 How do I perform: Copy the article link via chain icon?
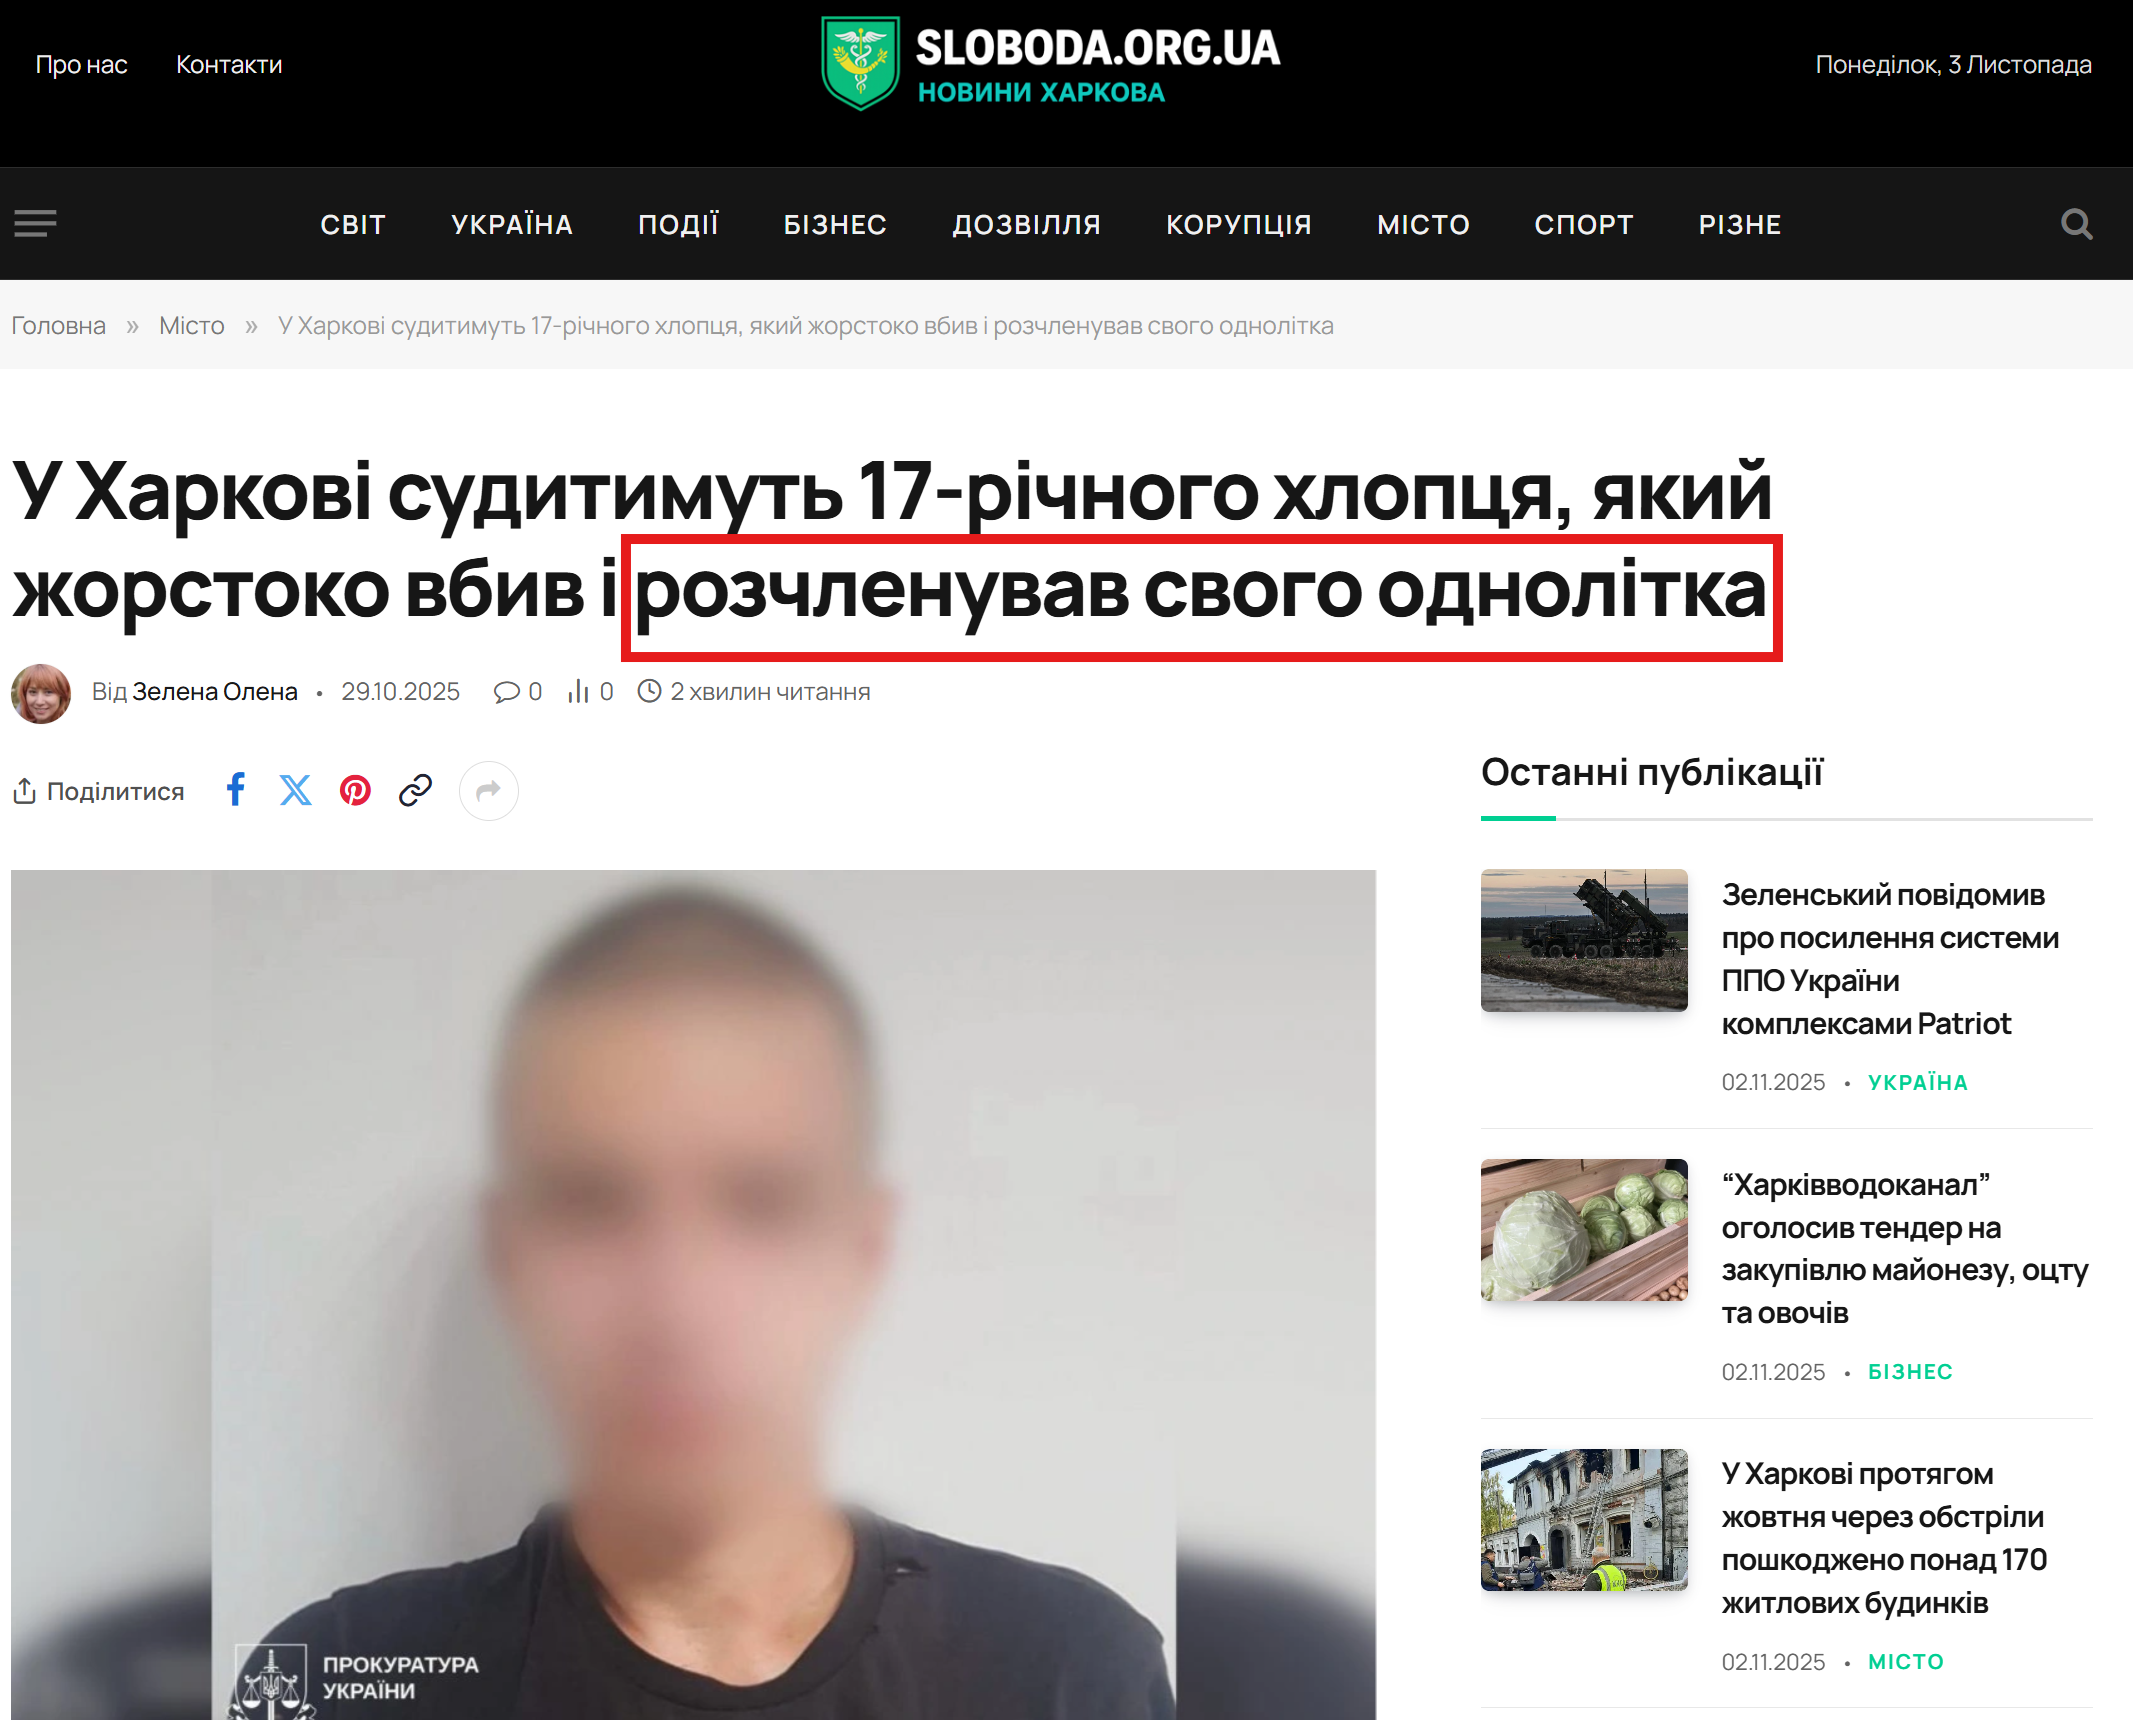pyautogui.click(x=415, y=790)
